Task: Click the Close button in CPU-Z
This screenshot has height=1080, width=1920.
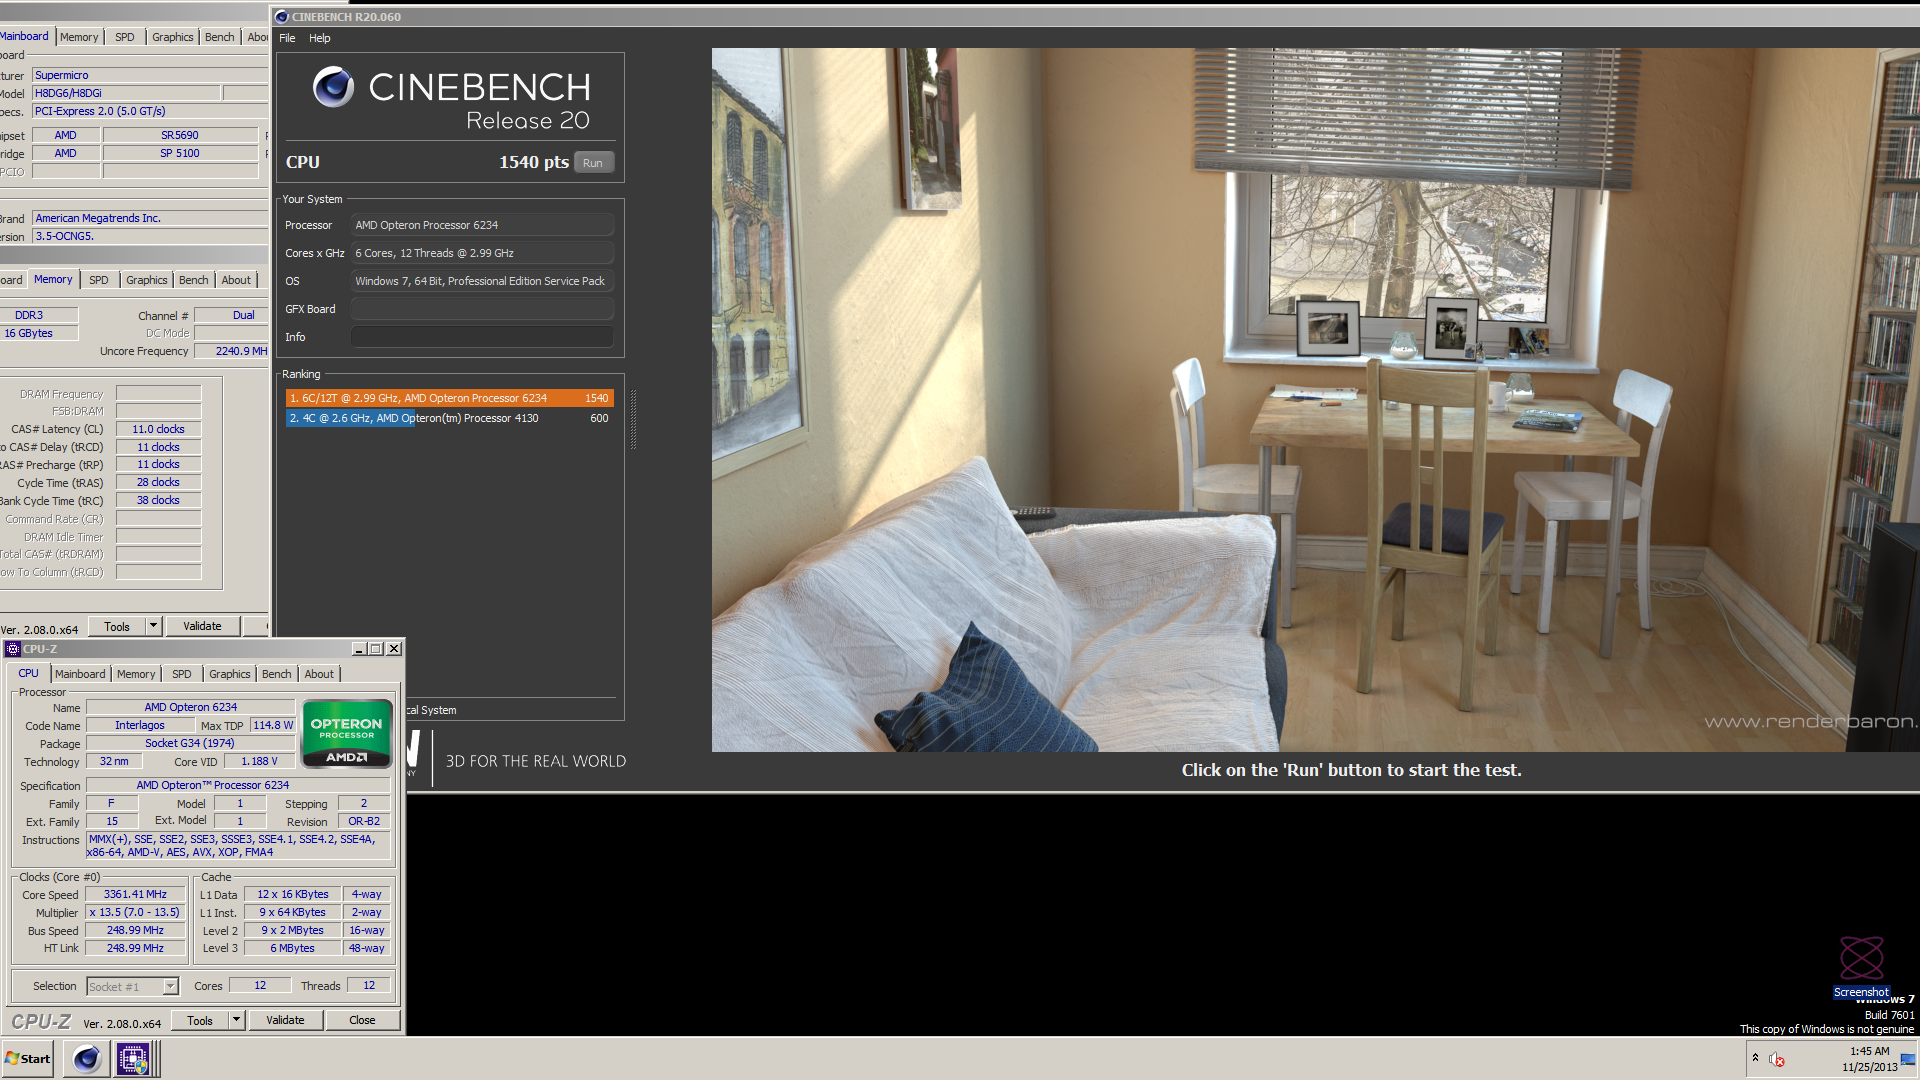Action: 362,1020
